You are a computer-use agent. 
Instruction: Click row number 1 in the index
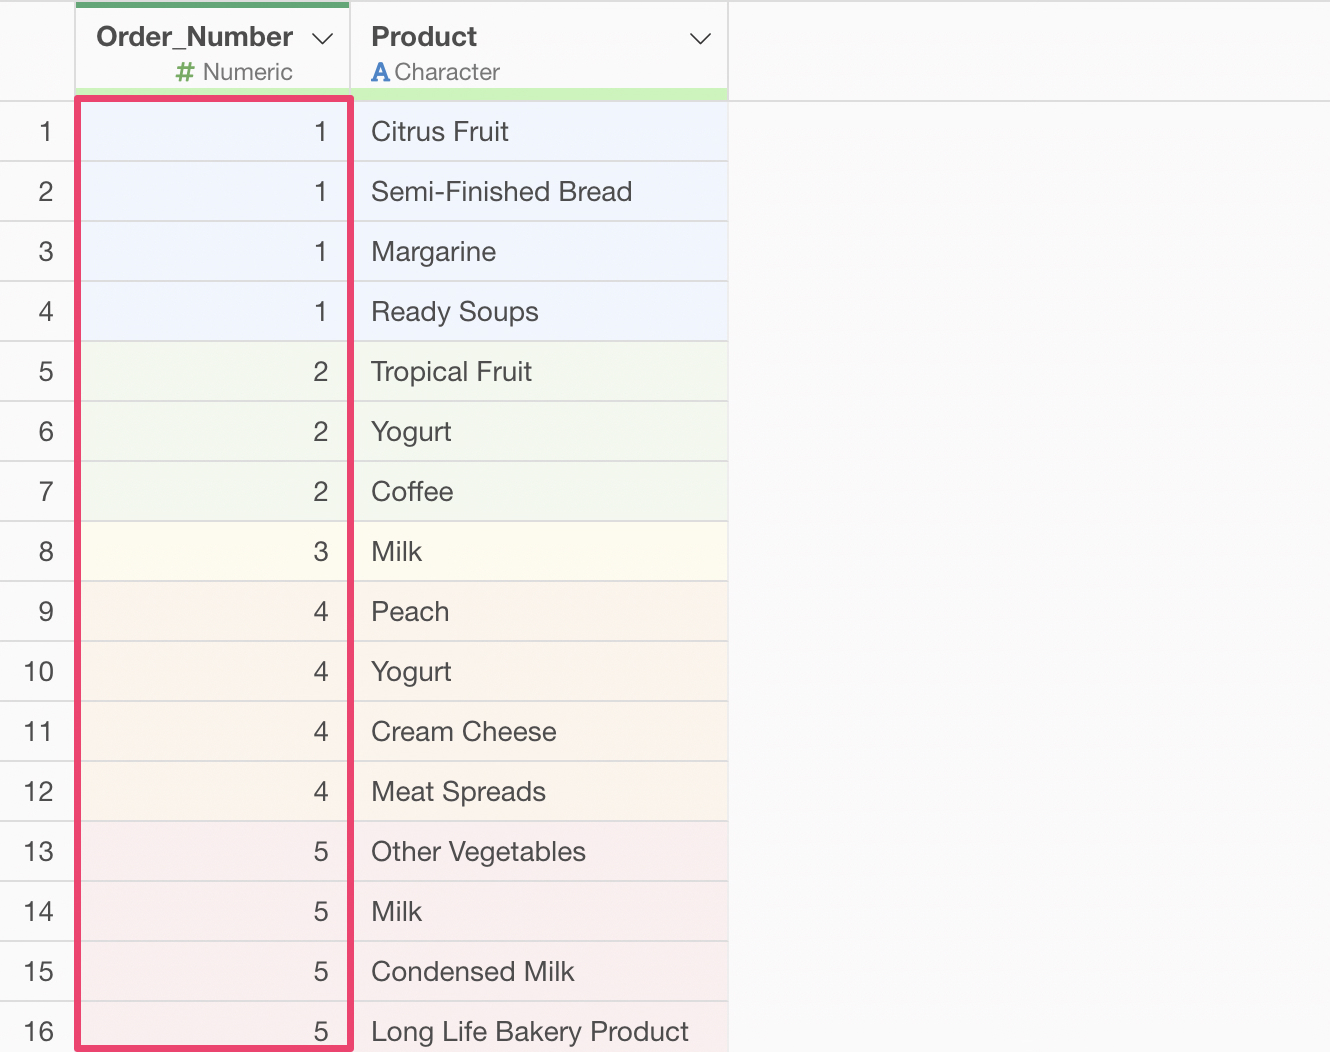click(x=45, y=132)
